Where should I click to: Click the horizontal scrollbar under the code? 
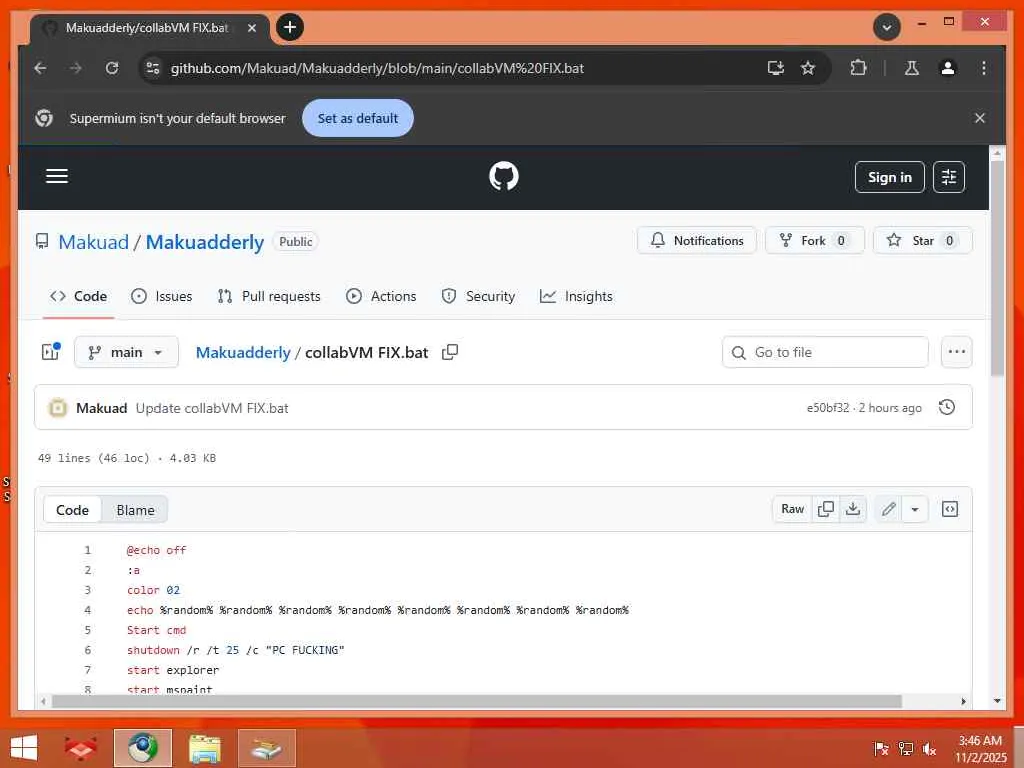click(x=477, y=701)
